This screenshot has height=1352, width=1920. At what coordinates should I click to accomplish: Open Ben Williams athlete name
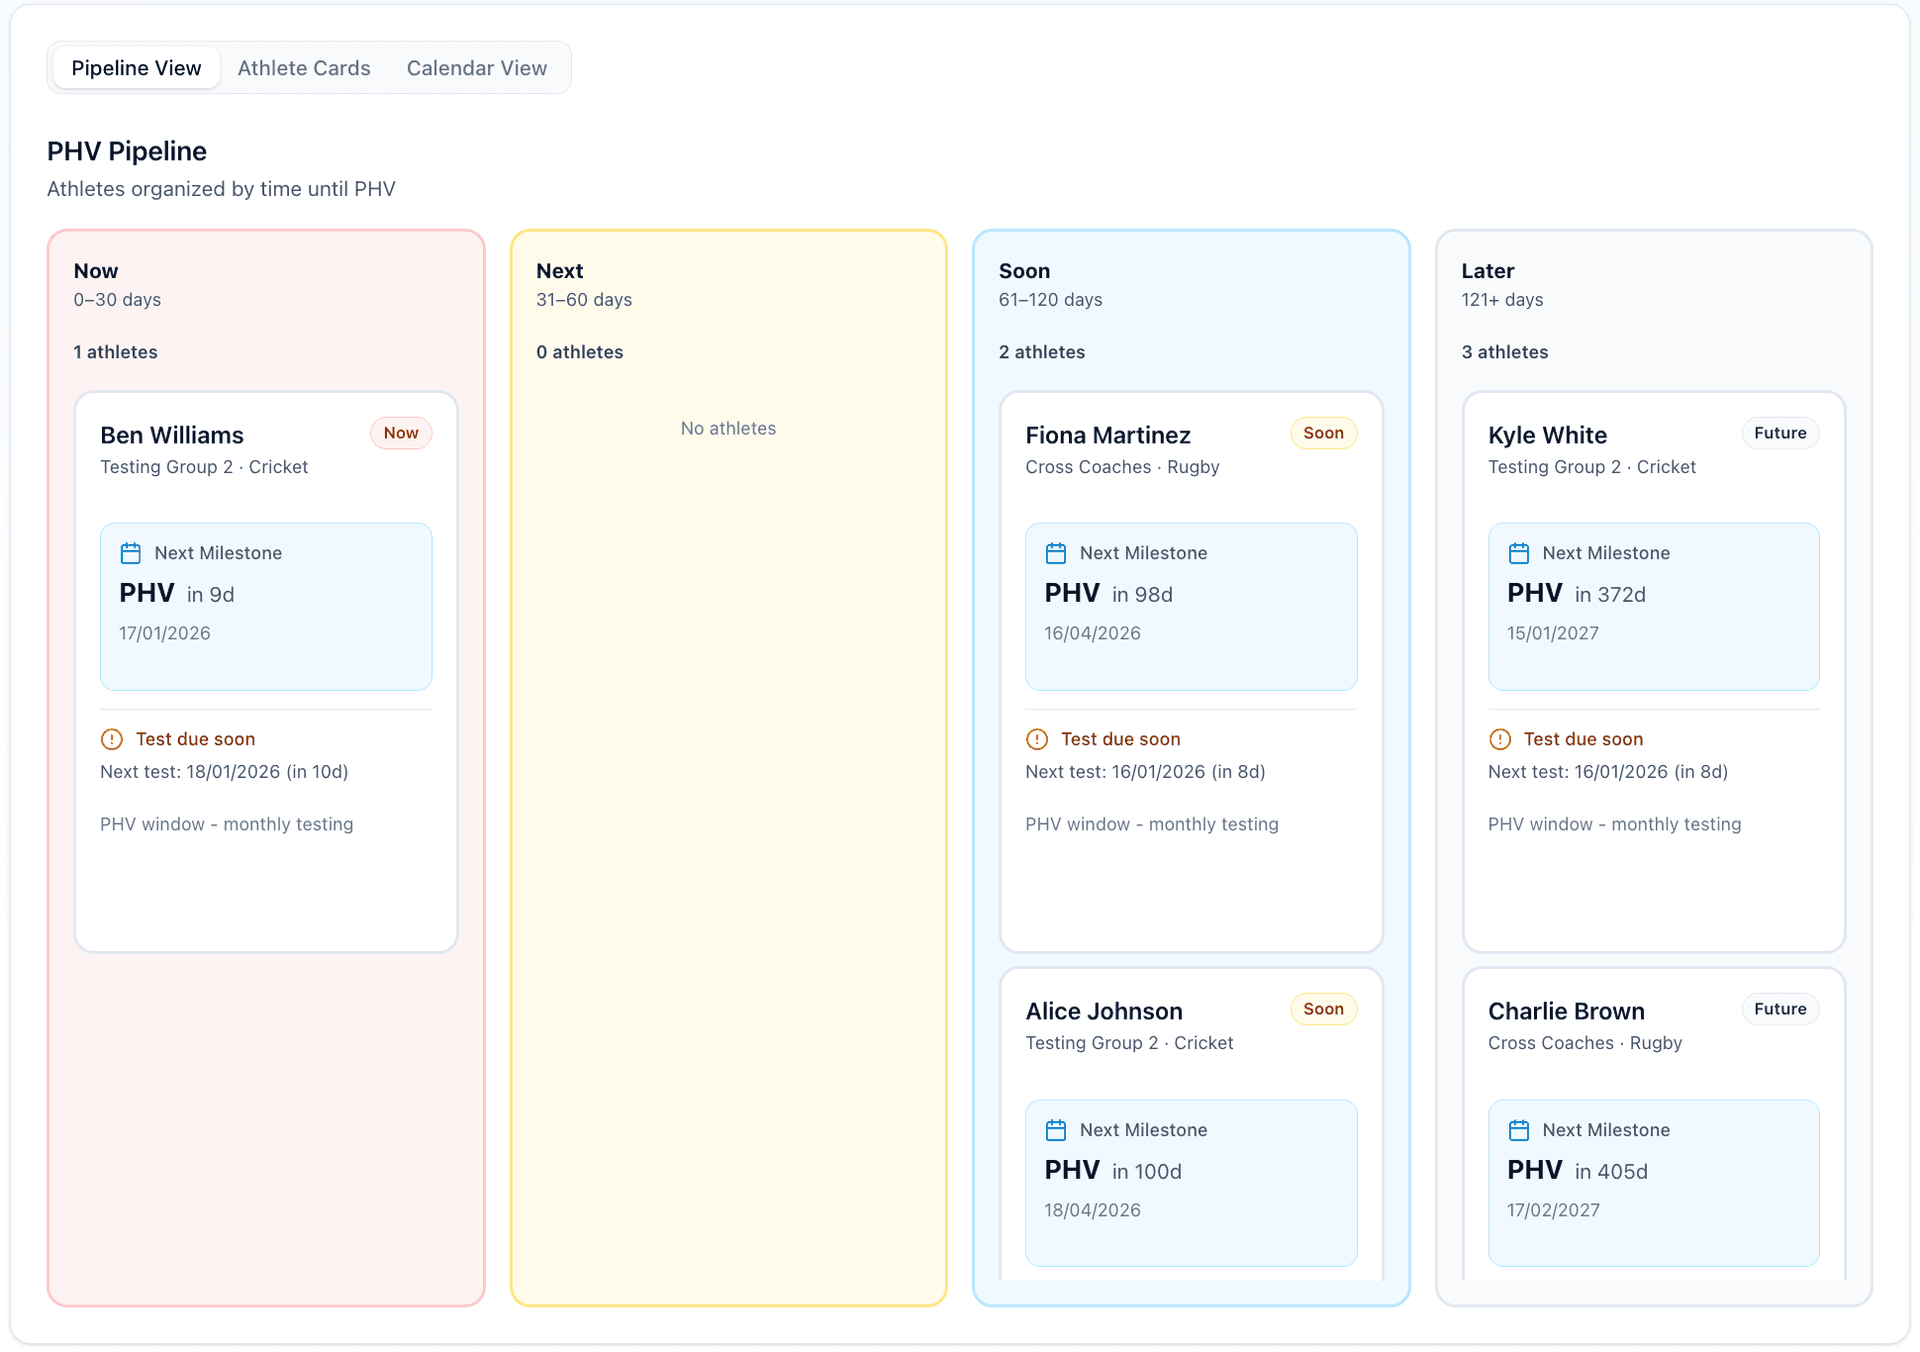click(172, 435)
